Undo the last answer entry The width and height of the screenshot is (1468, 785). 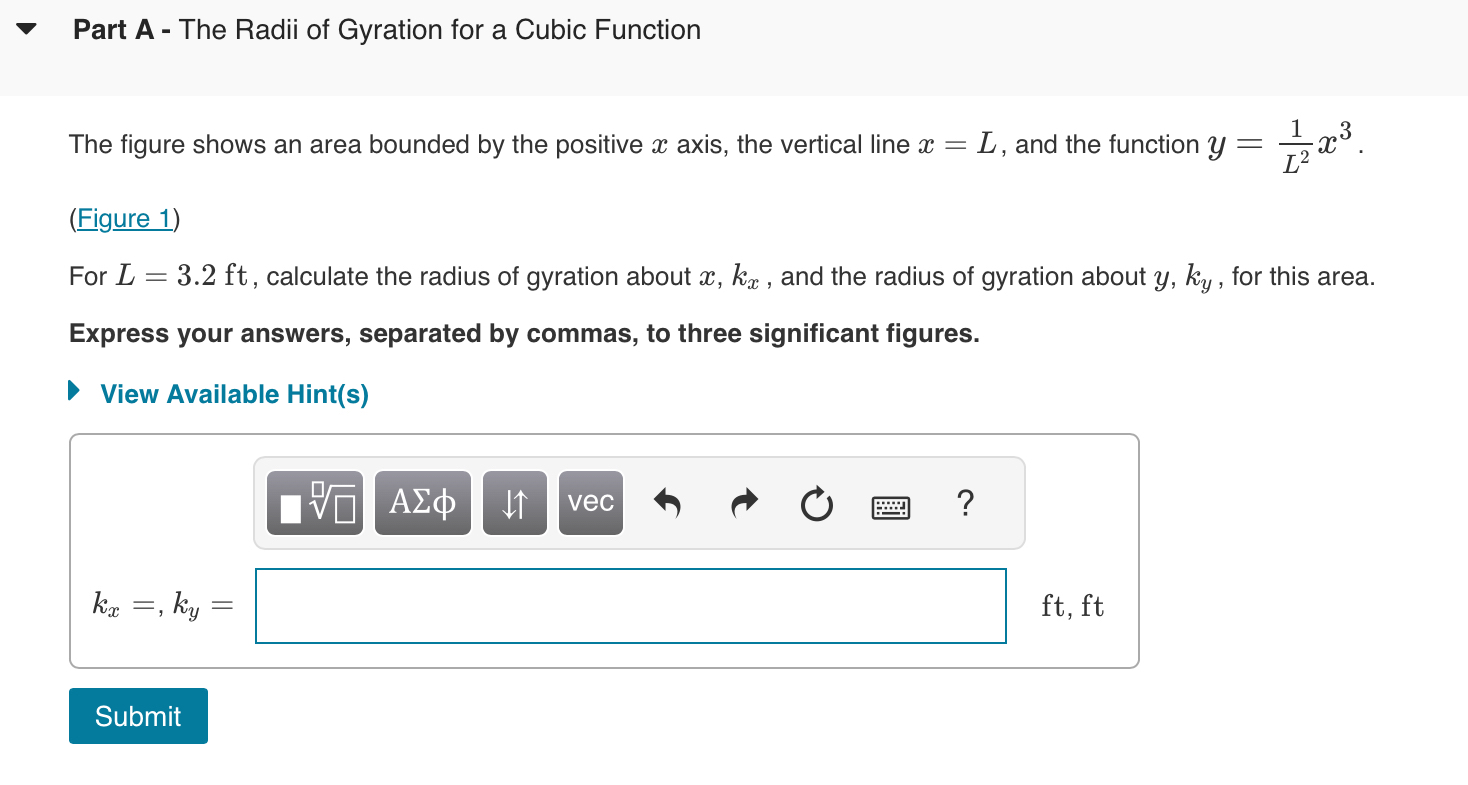pyautogui.click(x=668, y=504)
